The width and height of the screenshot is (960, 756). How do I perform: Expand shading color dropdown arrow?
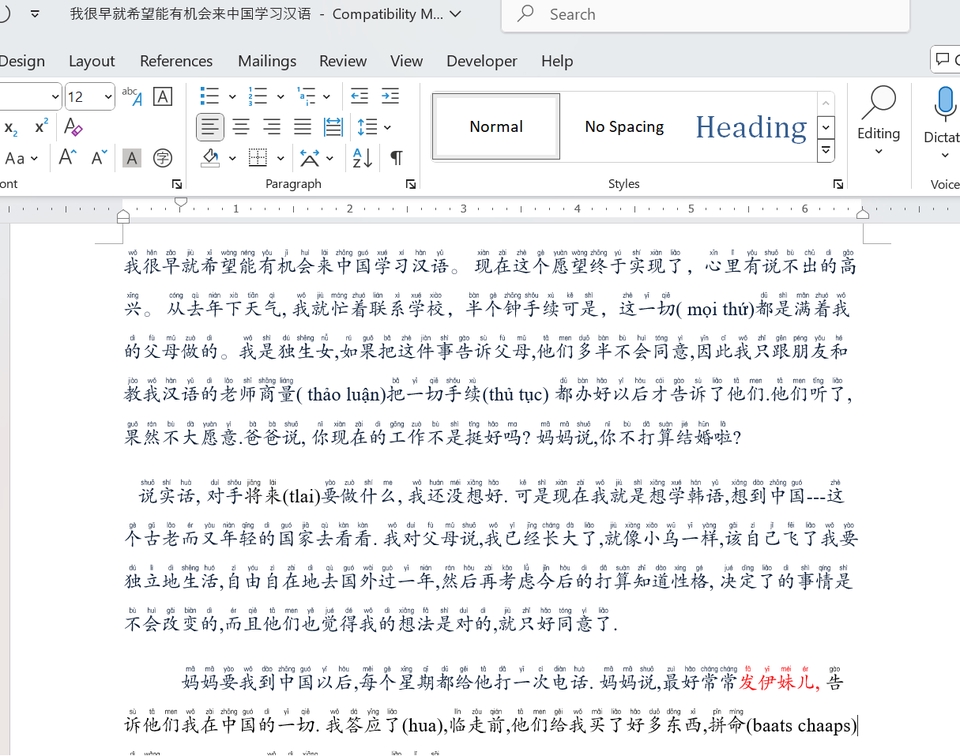pos(232,159)
